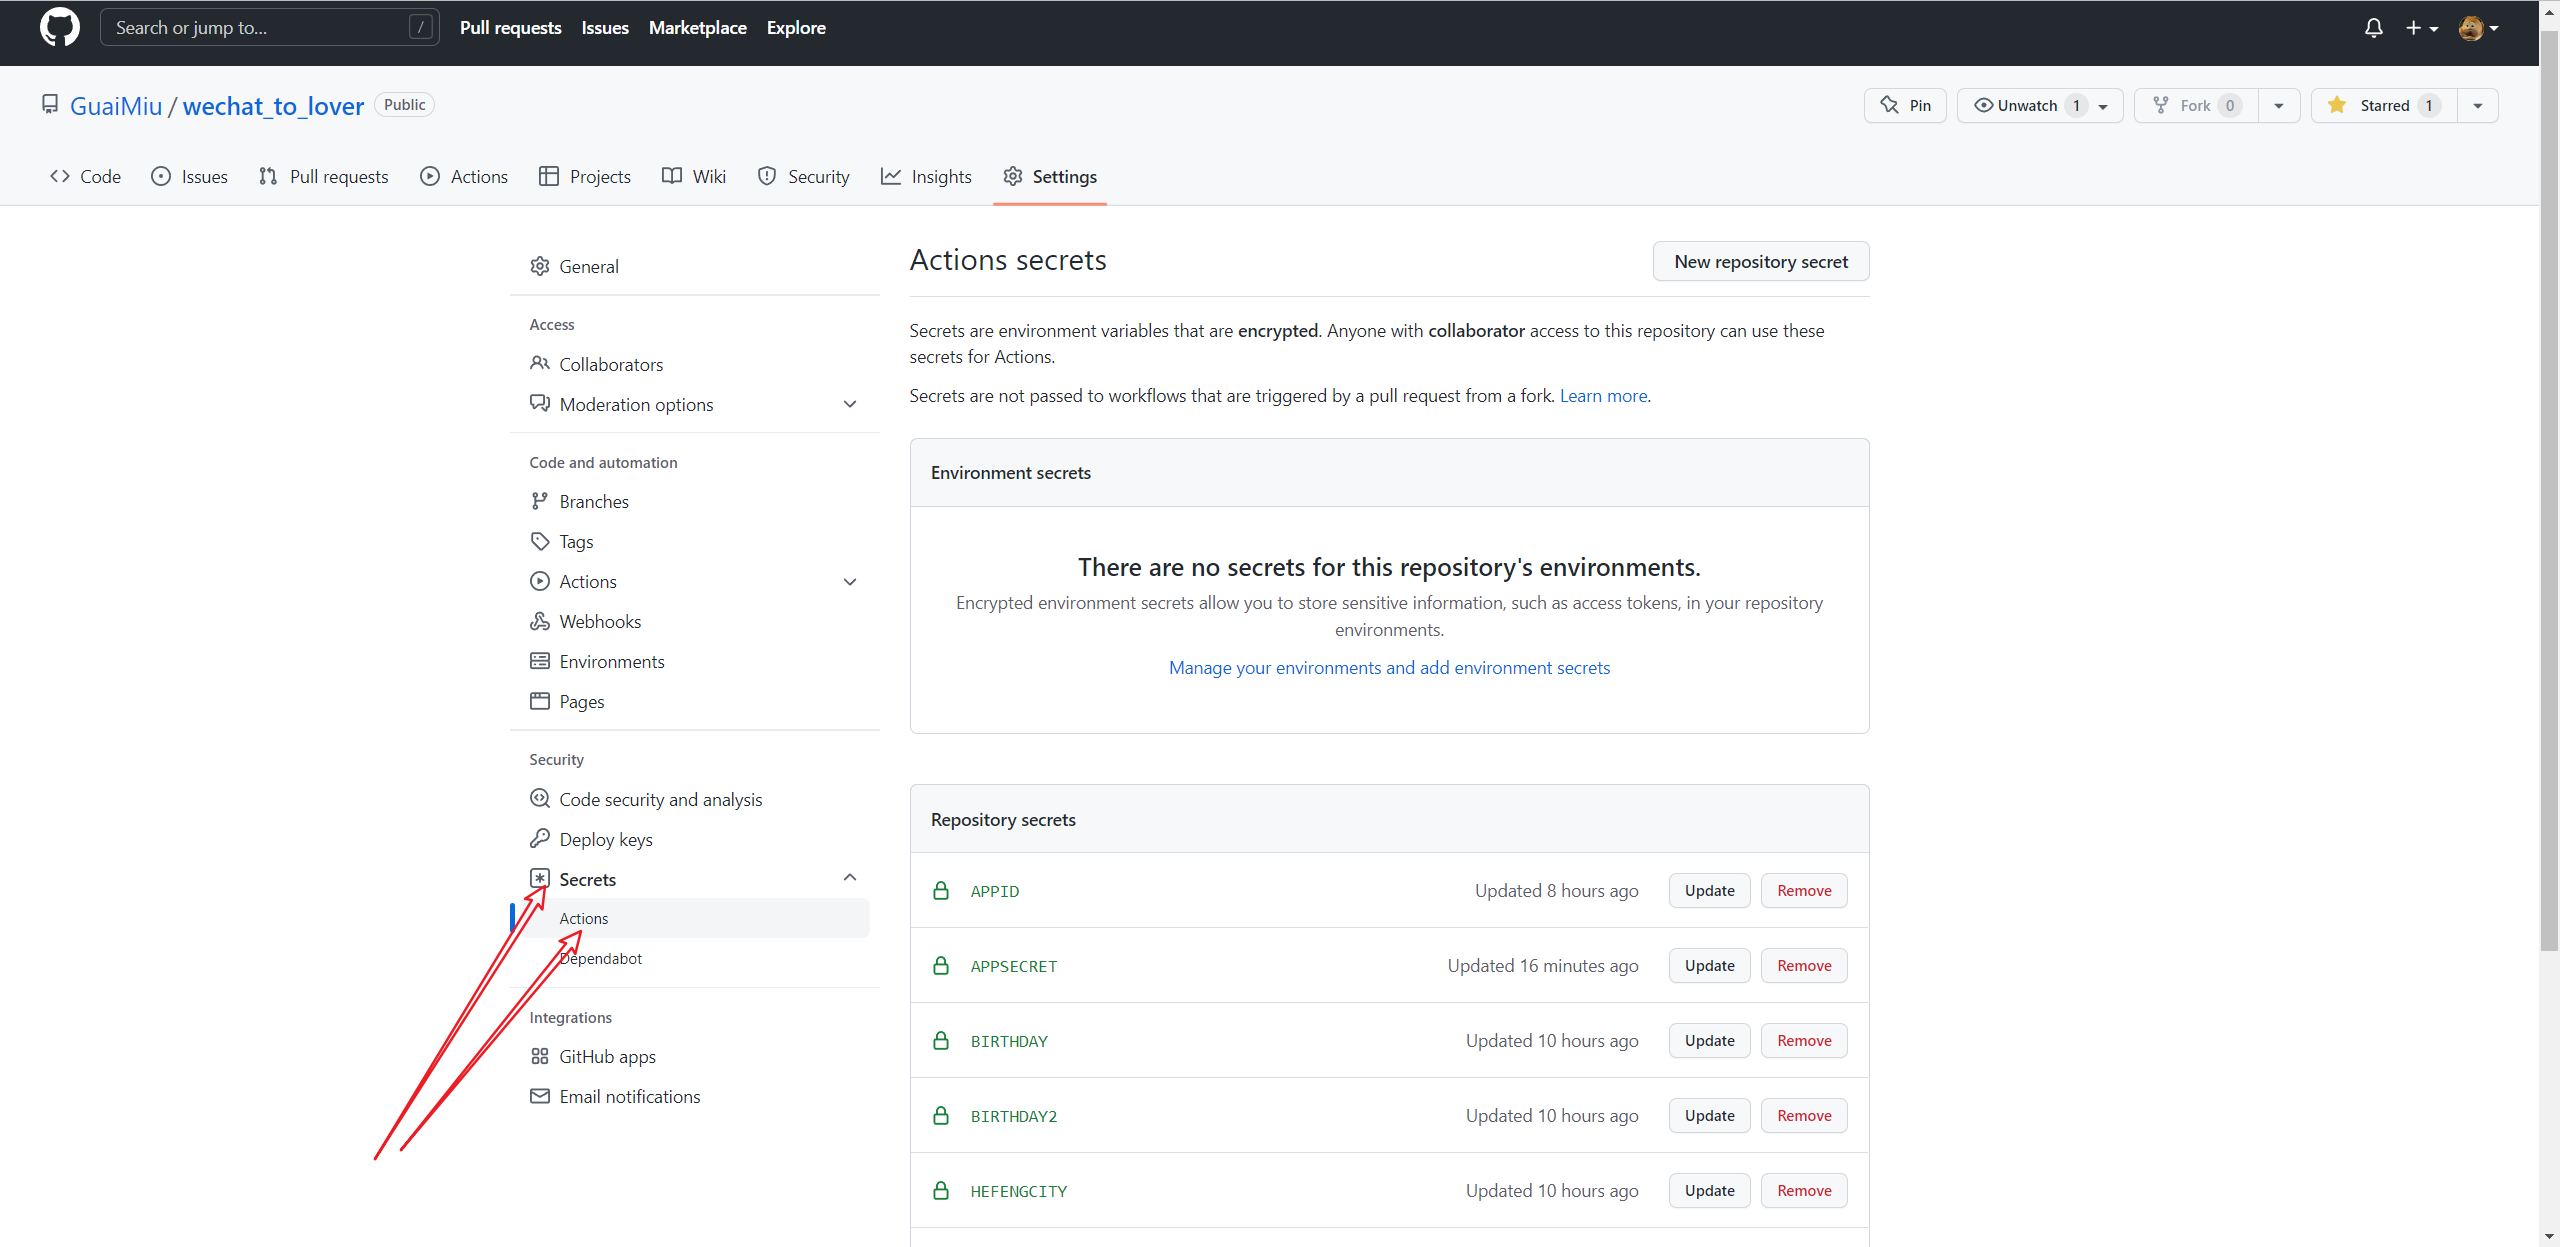The height and width of the screenshot is (1247, 2560).
Task: Expand Moderation options chevron
Action: (850, 404)
